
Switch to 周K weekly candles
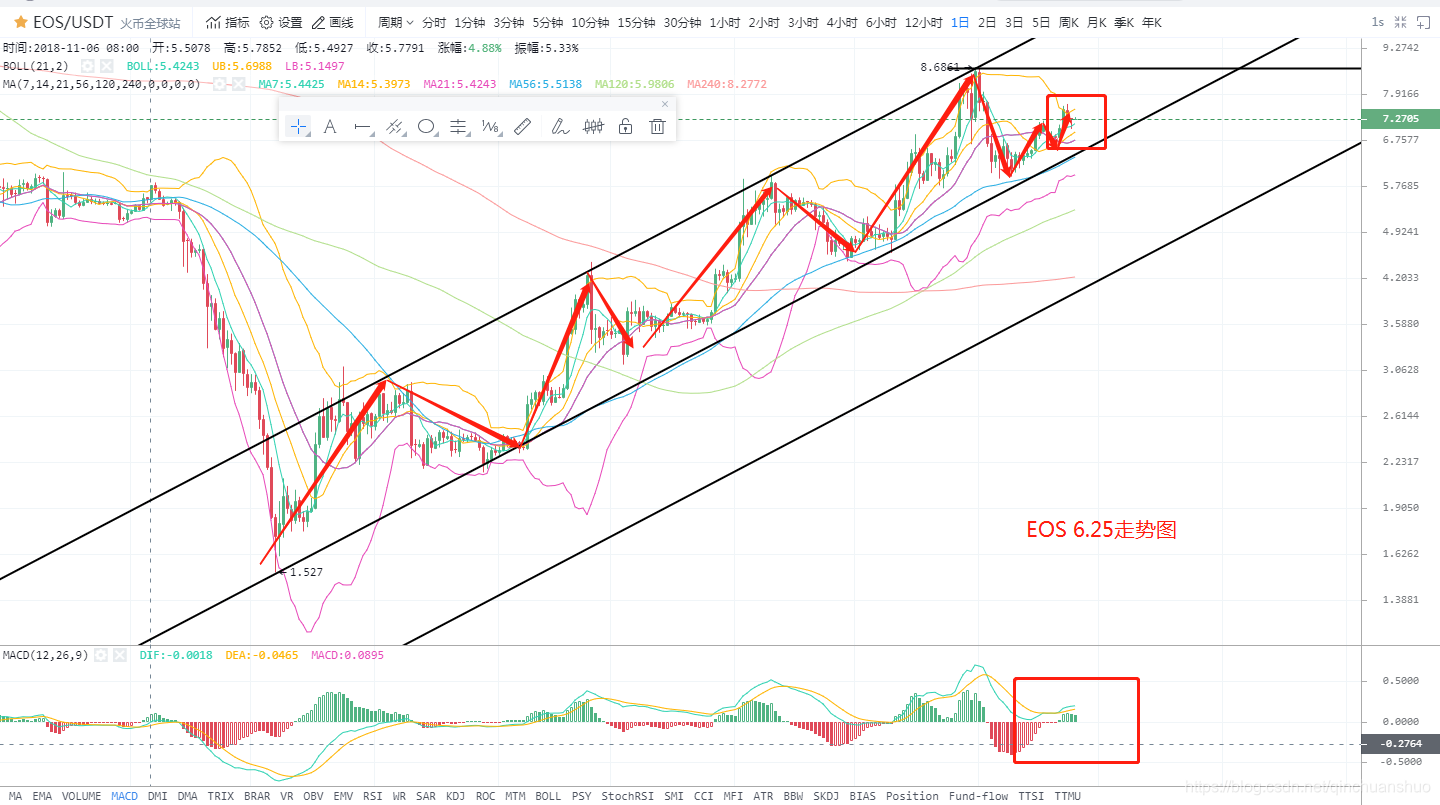(1068, 22)
